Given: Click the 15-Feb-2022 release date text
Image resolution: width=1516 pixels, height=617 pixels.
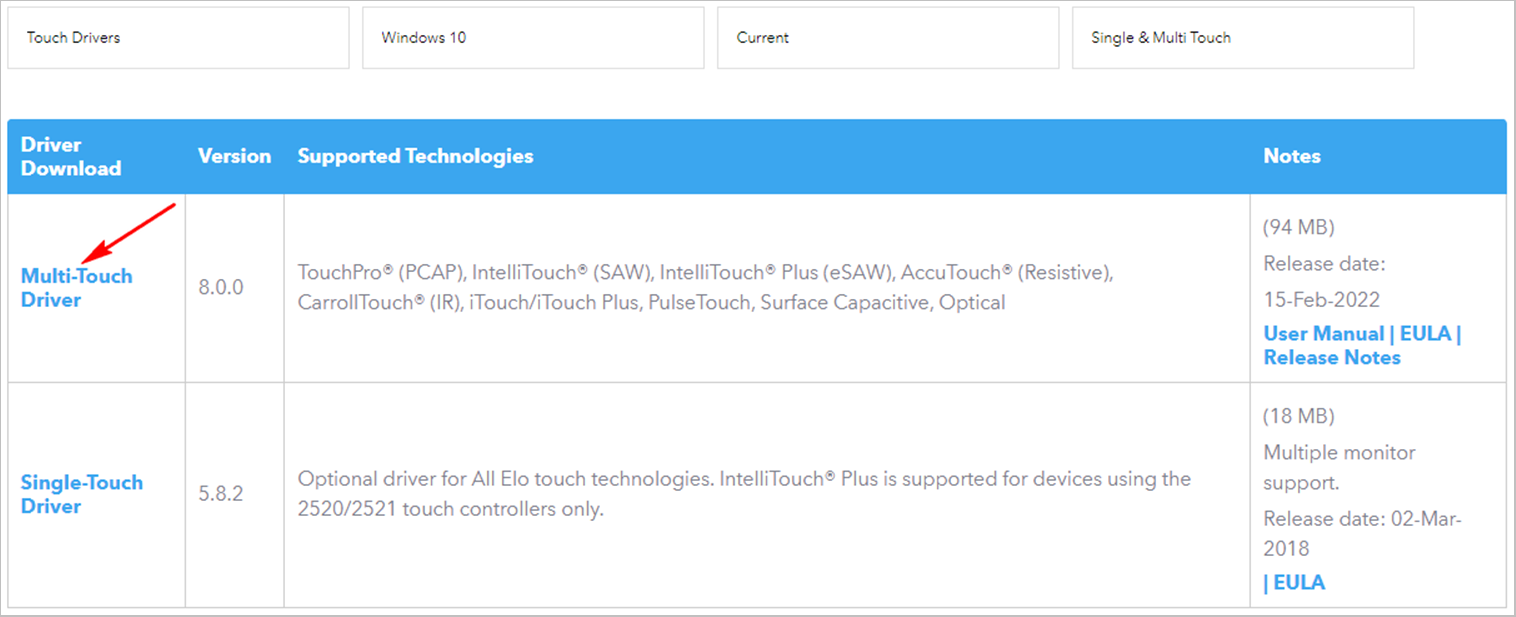Looking at the screenshot, I should (x=1321, y=299).
